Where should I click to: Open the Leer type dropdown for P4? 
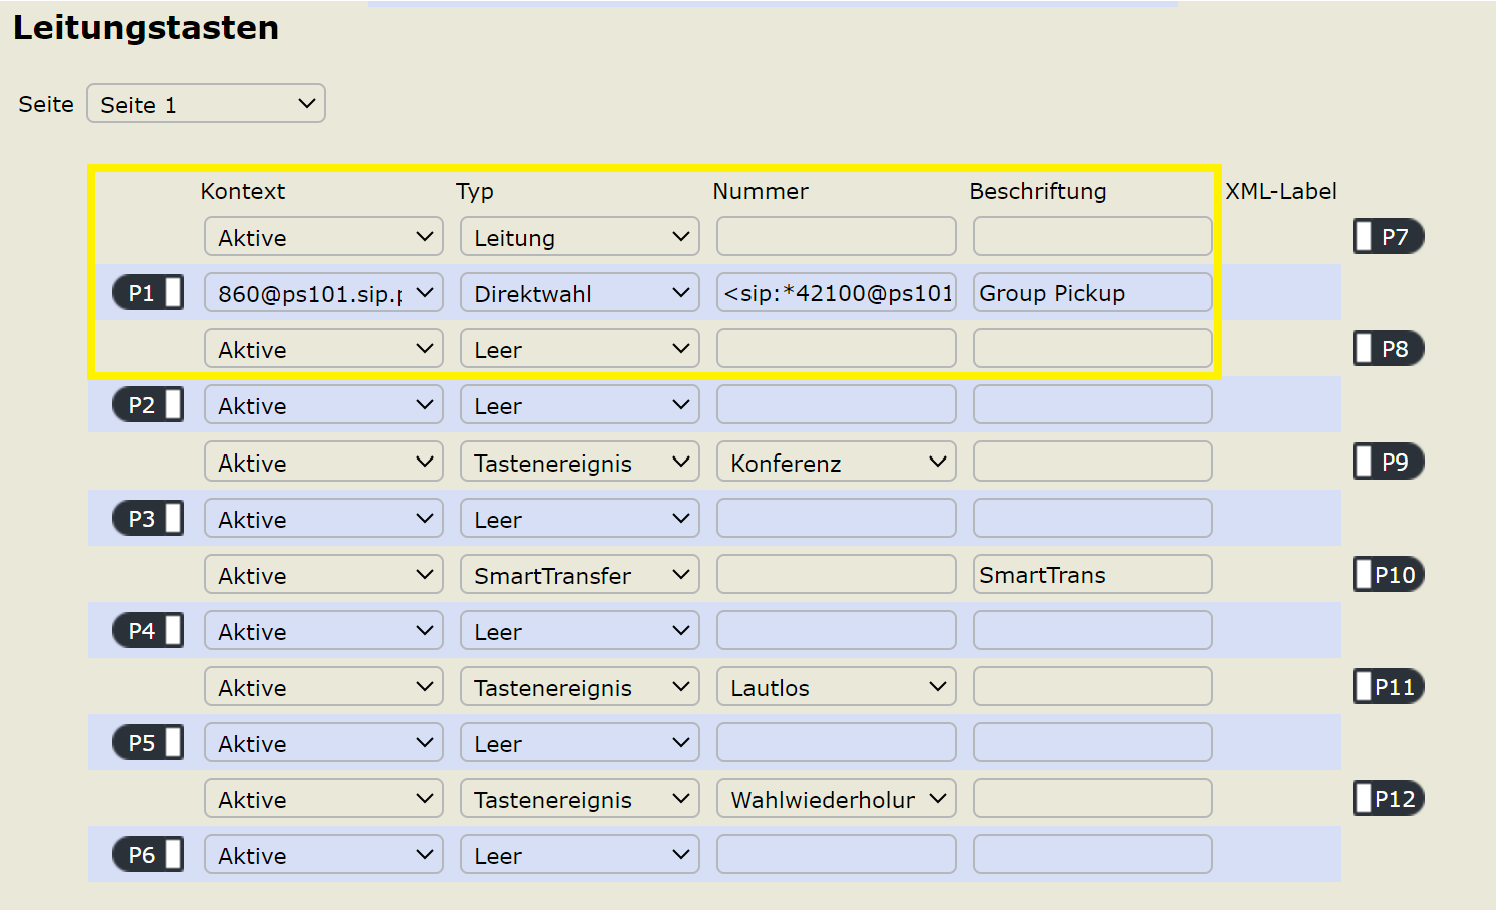point(580,631)
